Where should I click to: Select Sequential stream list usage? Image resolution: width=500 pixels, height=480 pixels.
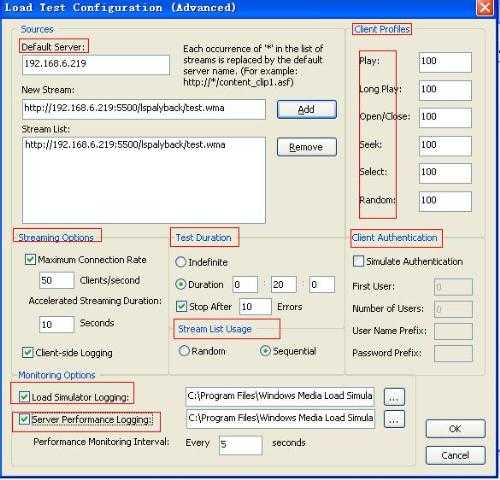click(265, 351)
